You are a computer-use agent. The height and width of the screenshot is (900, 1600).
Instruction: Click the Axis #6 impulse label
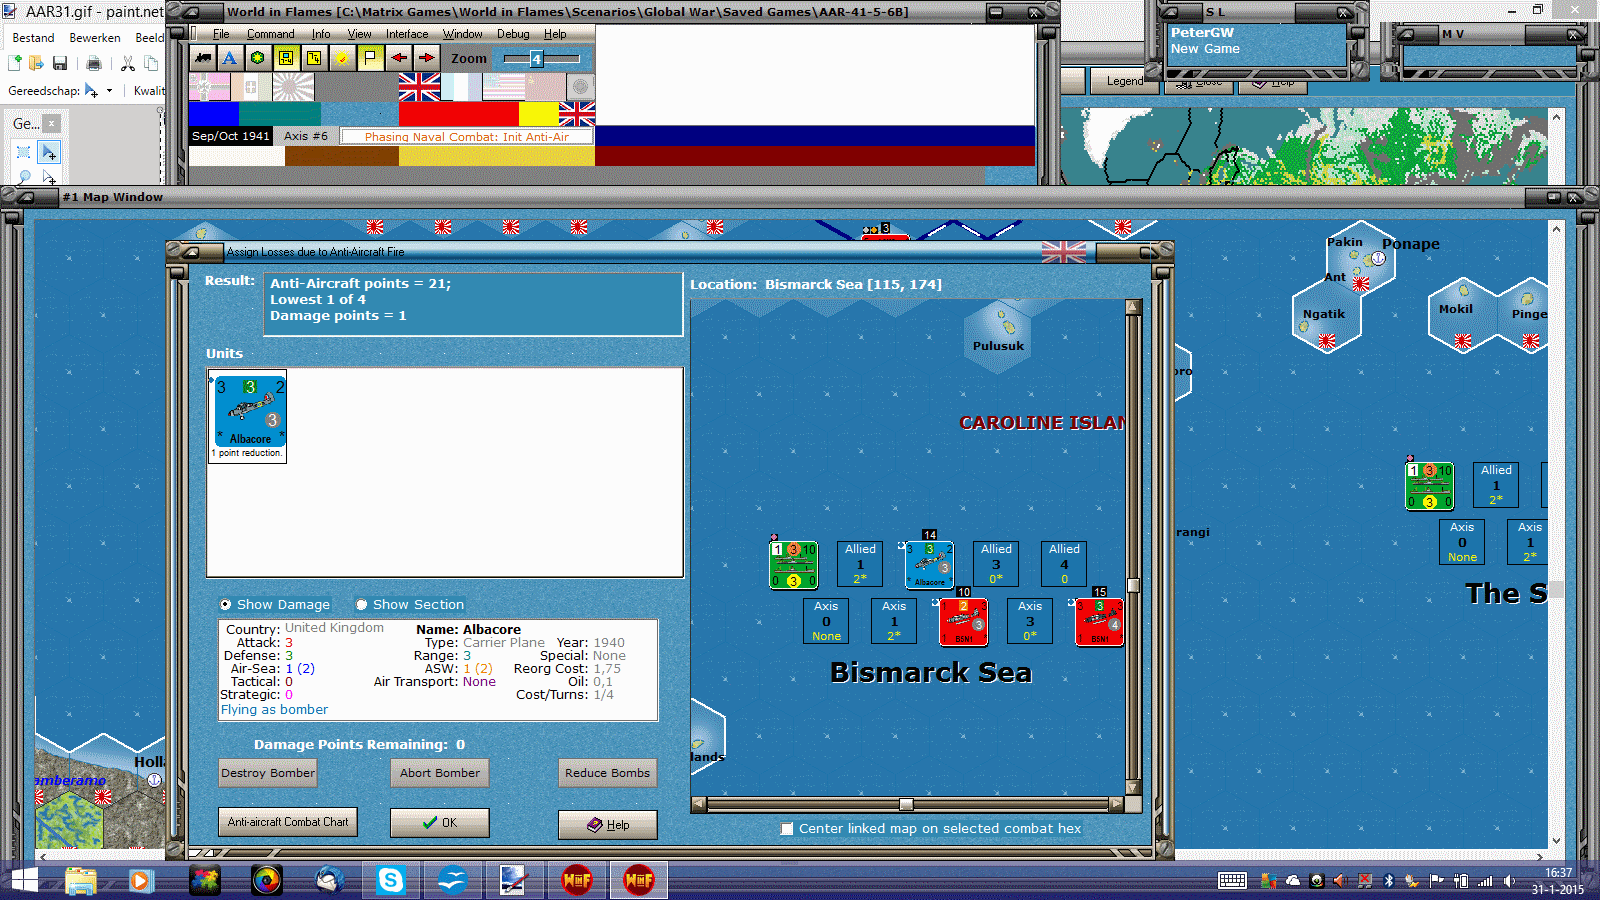click(306, 136)
